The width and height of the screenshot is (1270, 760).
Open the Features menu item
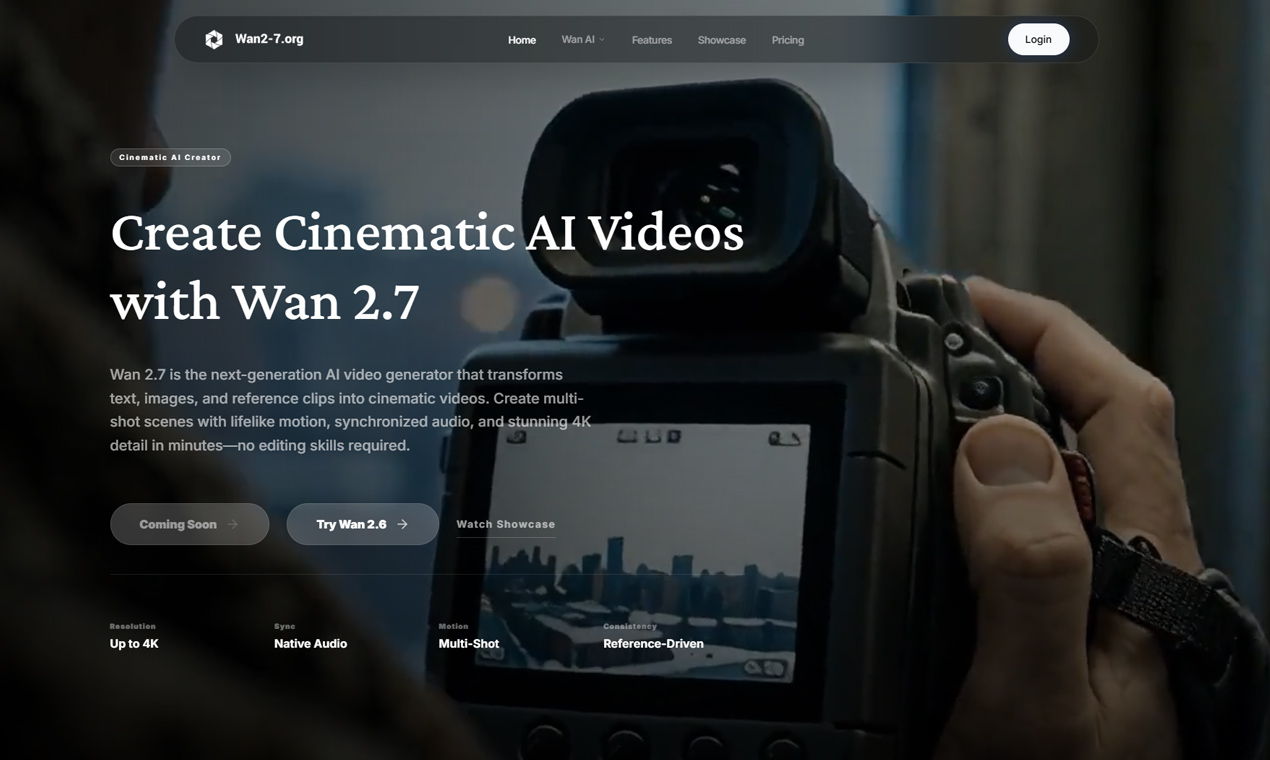click(x=652, y=40)
